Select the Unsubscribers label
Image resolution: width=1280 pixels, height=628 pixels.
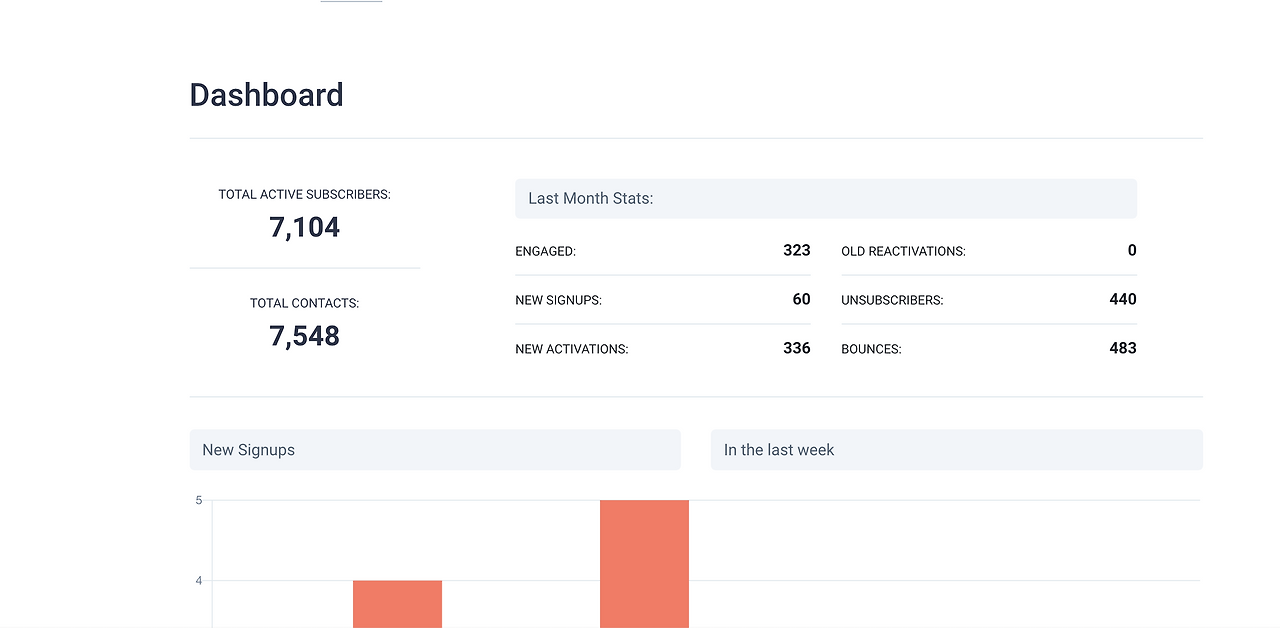pos(892,300)
